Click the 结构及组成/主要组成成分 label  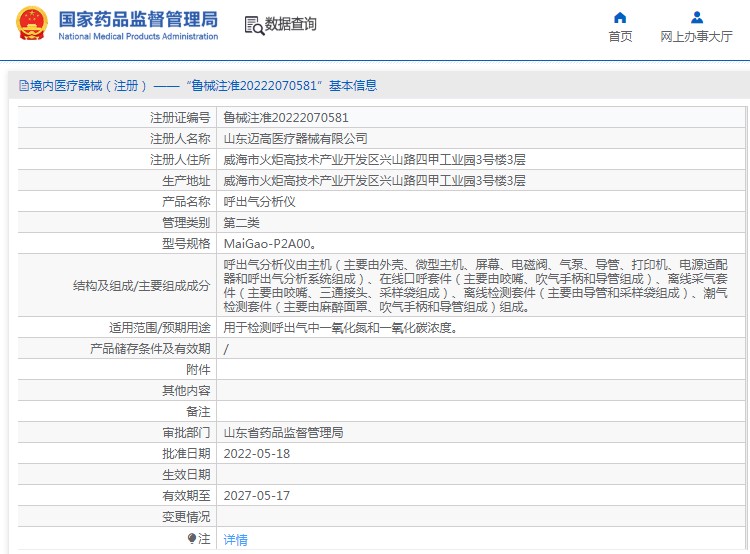(x=142, y=286)
